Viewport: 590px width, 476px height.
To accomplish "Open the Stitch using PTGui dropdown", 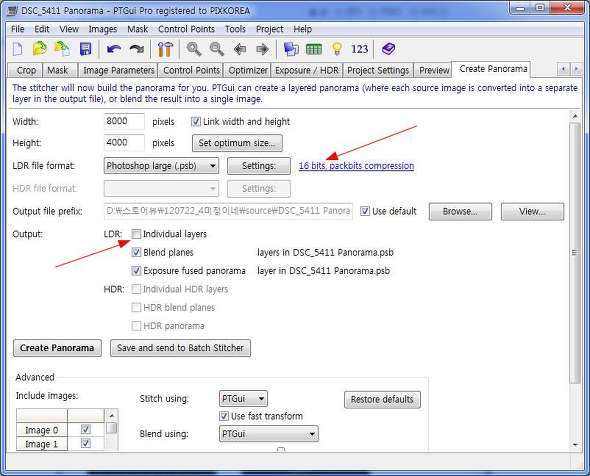I will point(243,398).
